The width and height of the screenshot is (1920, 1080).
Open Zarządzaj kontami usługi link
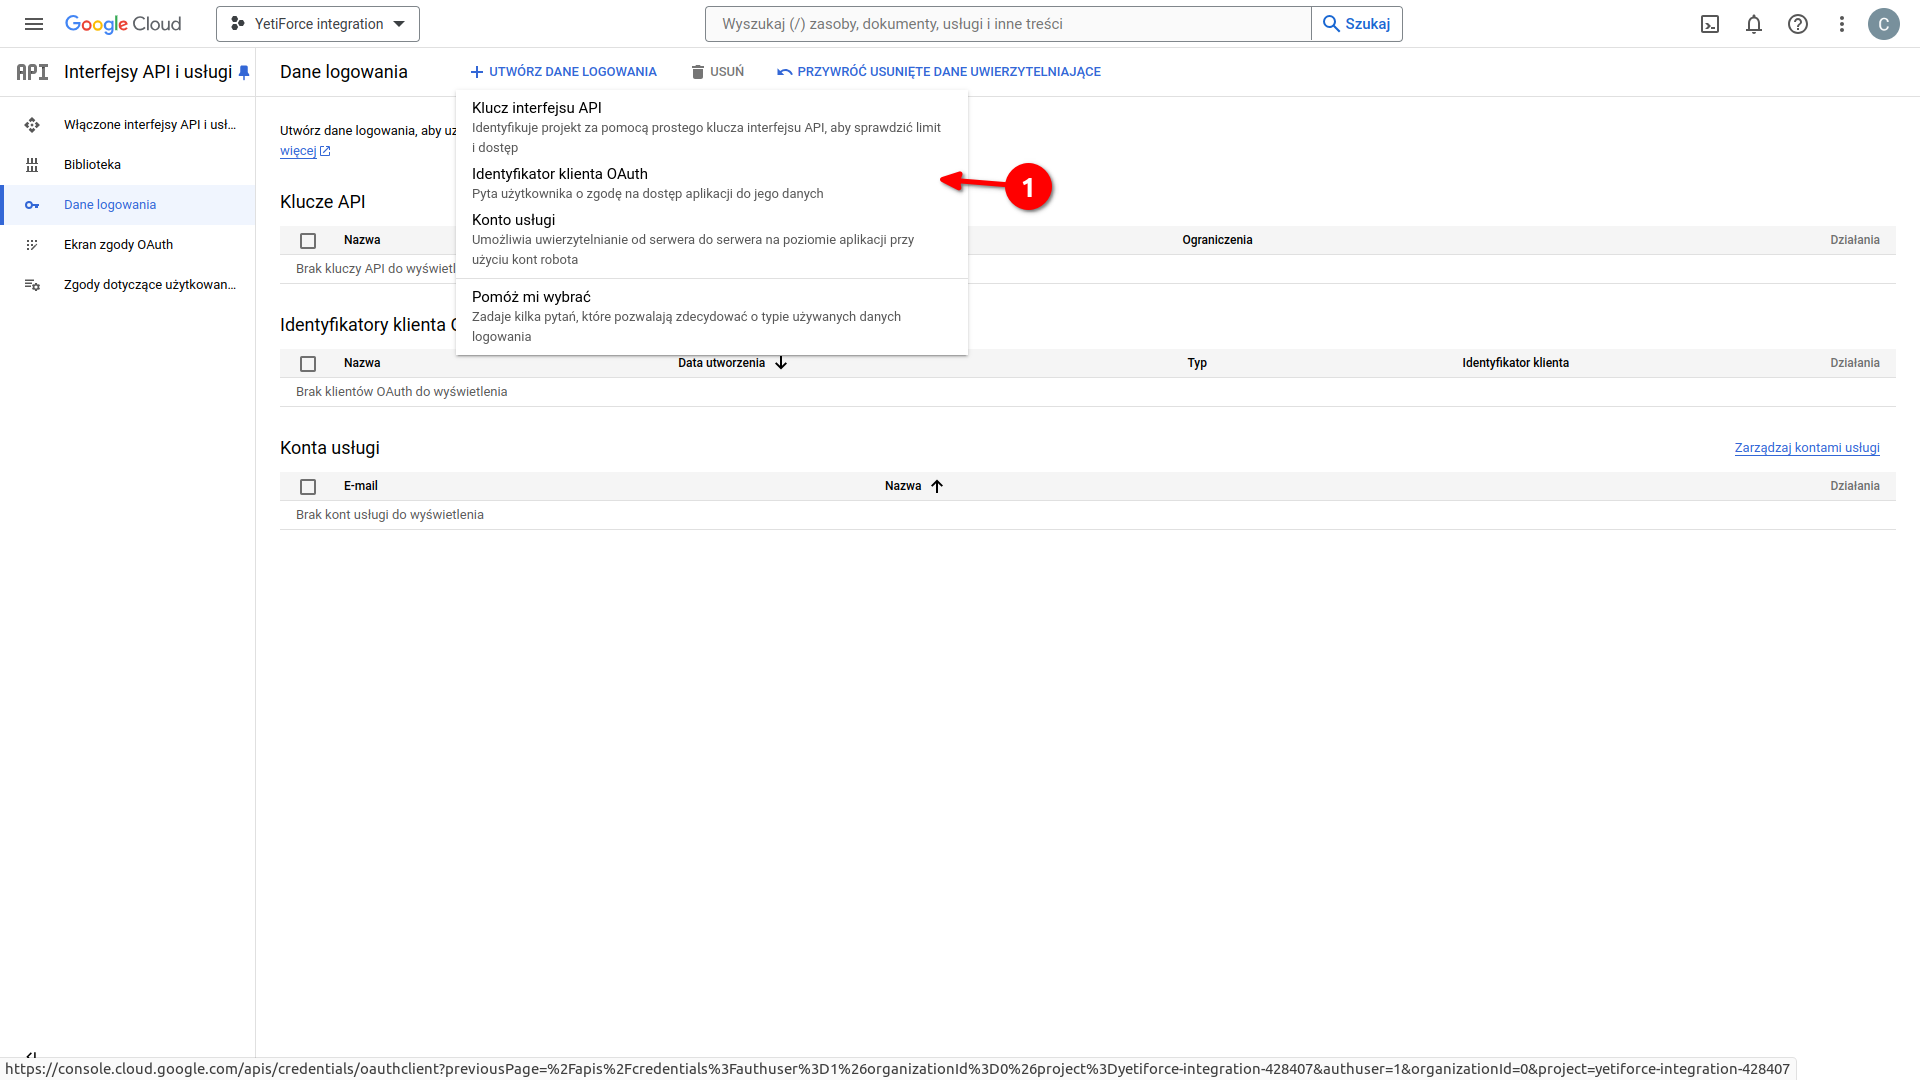[1807, 448]
